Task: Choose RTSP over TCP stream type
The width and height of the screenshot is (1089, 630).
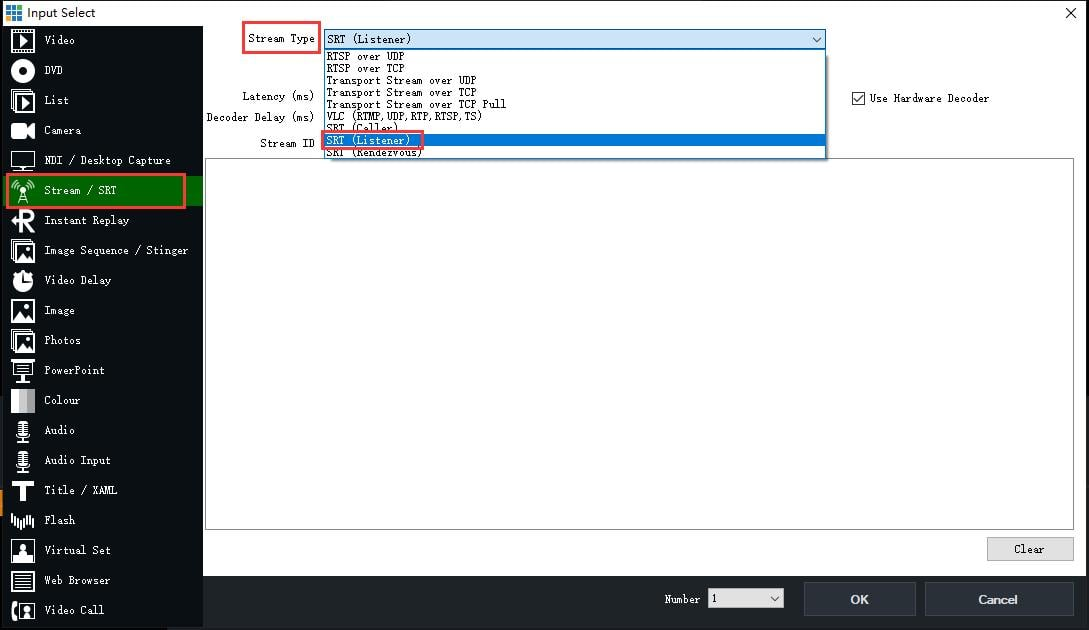Action: pos(366,68)
